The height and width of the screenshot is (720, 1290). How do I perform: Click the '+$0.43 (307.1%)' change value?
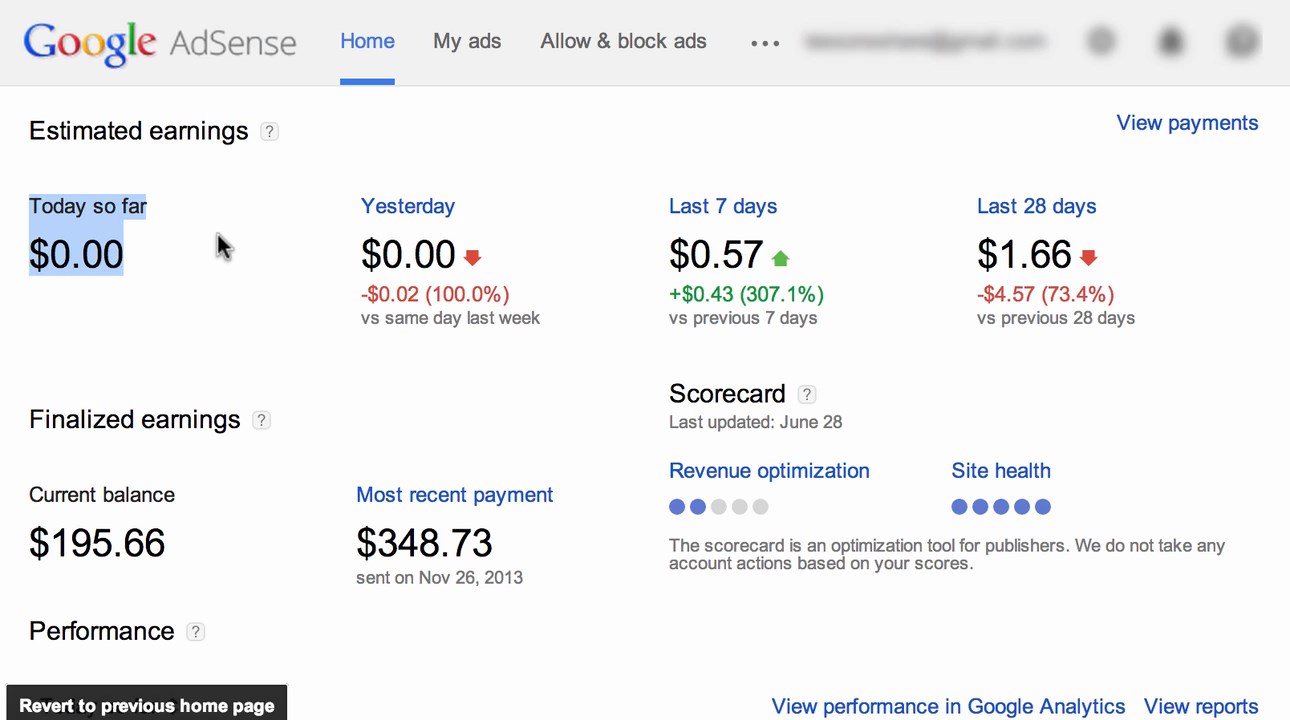(746, 294)
